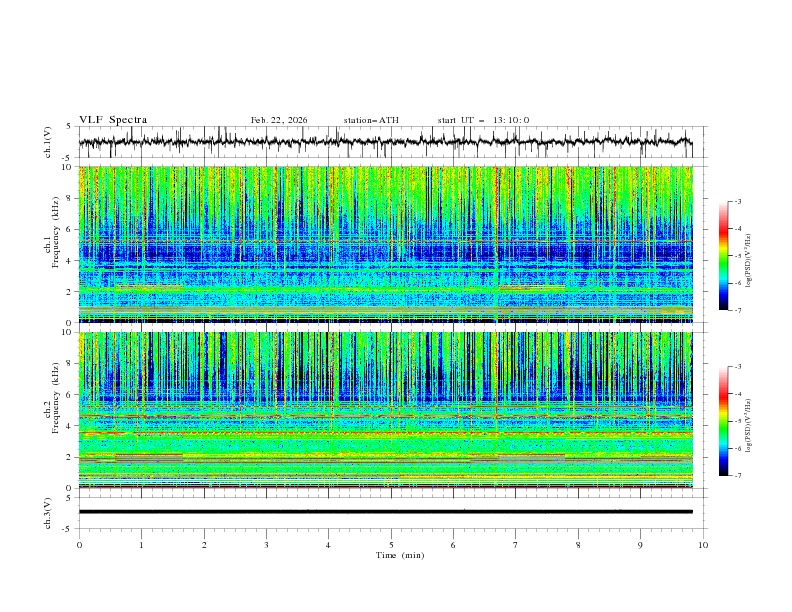
Task: Click the ch.1 colorbar "log(PSD)(V²/Hz)" label
Action: pos(748,261)
